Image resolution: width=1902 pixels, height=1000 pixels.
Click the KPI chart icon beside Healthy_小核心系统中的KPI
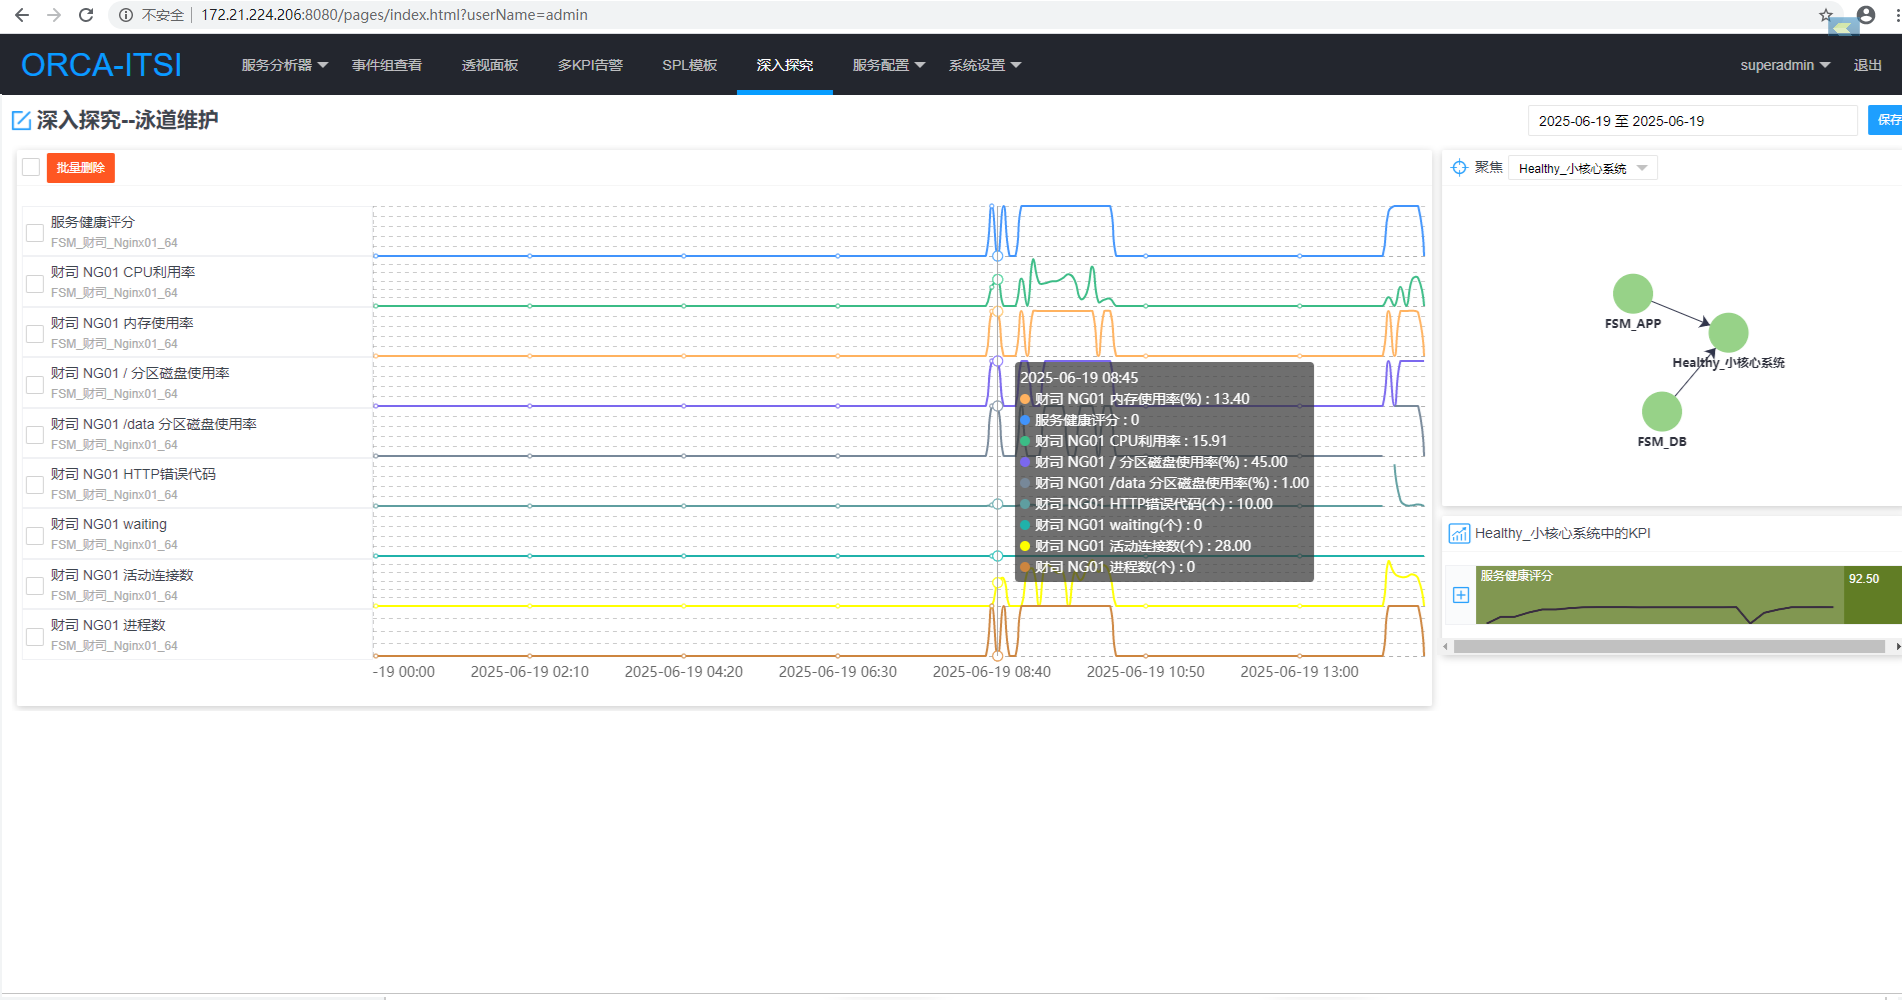pyautogui.click(x=1459, y=534)
